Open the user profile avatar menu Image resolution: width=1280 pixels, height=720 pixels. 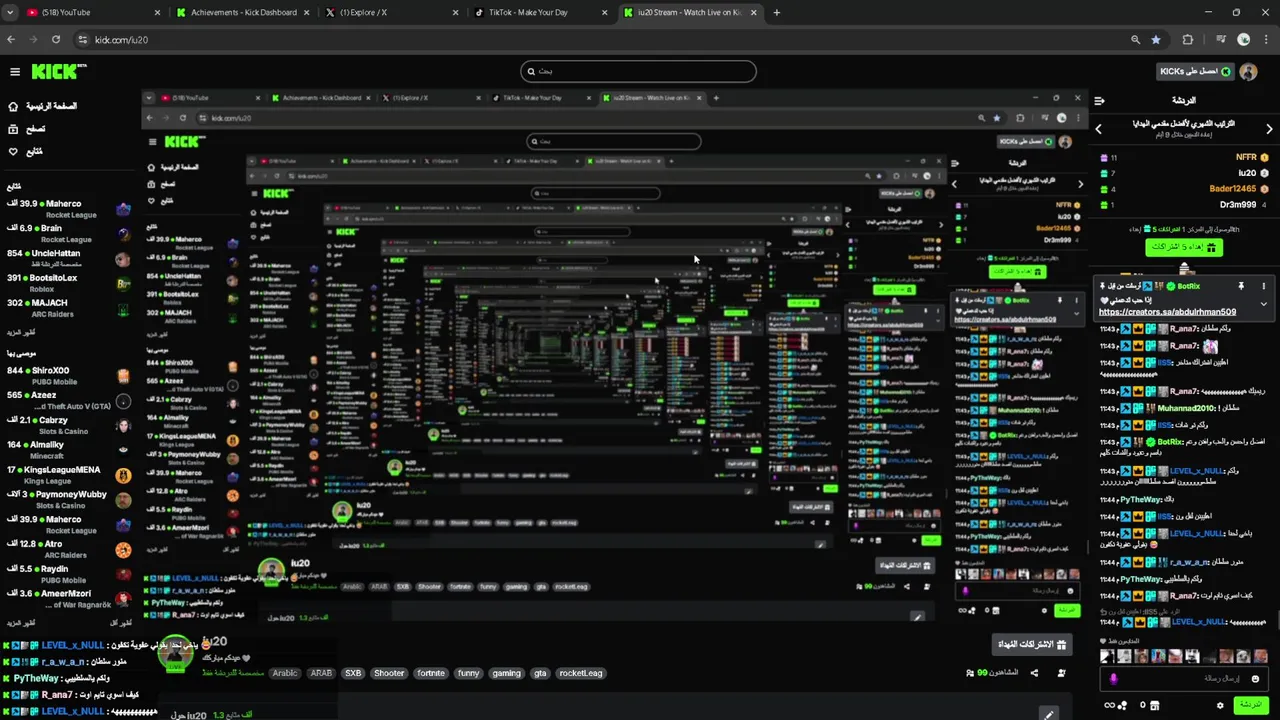[1248, 72]
